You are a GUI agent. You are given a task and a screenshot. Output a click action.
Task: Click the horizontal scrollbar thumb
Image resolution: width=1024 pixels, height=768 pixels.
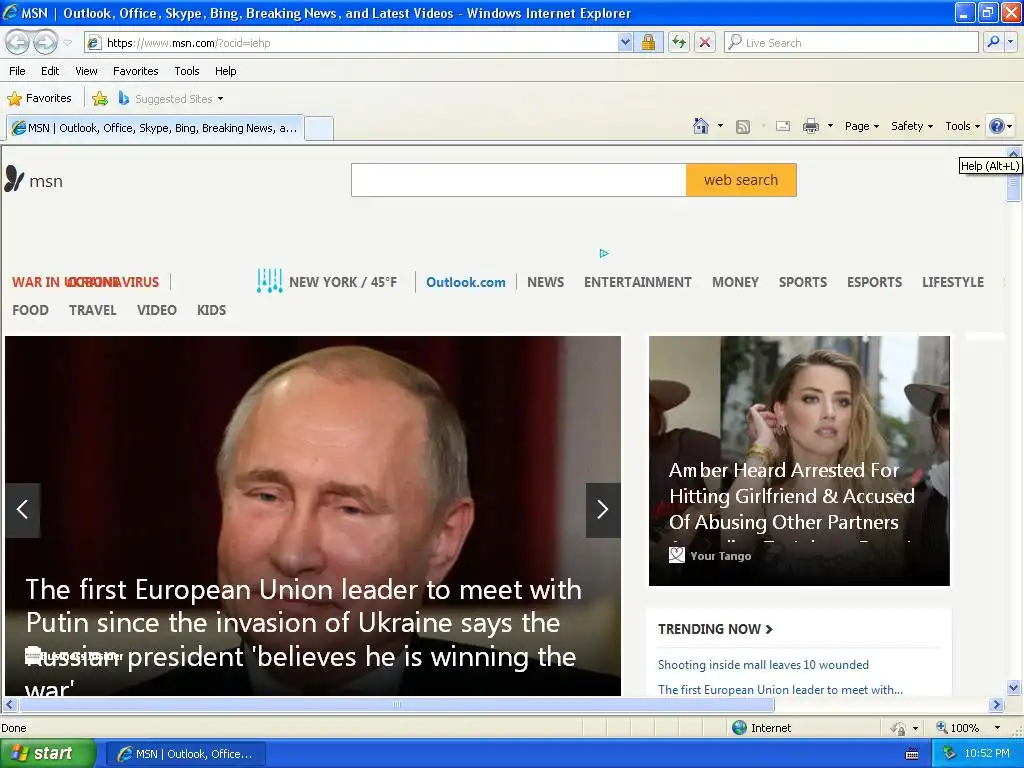(397, 705)
